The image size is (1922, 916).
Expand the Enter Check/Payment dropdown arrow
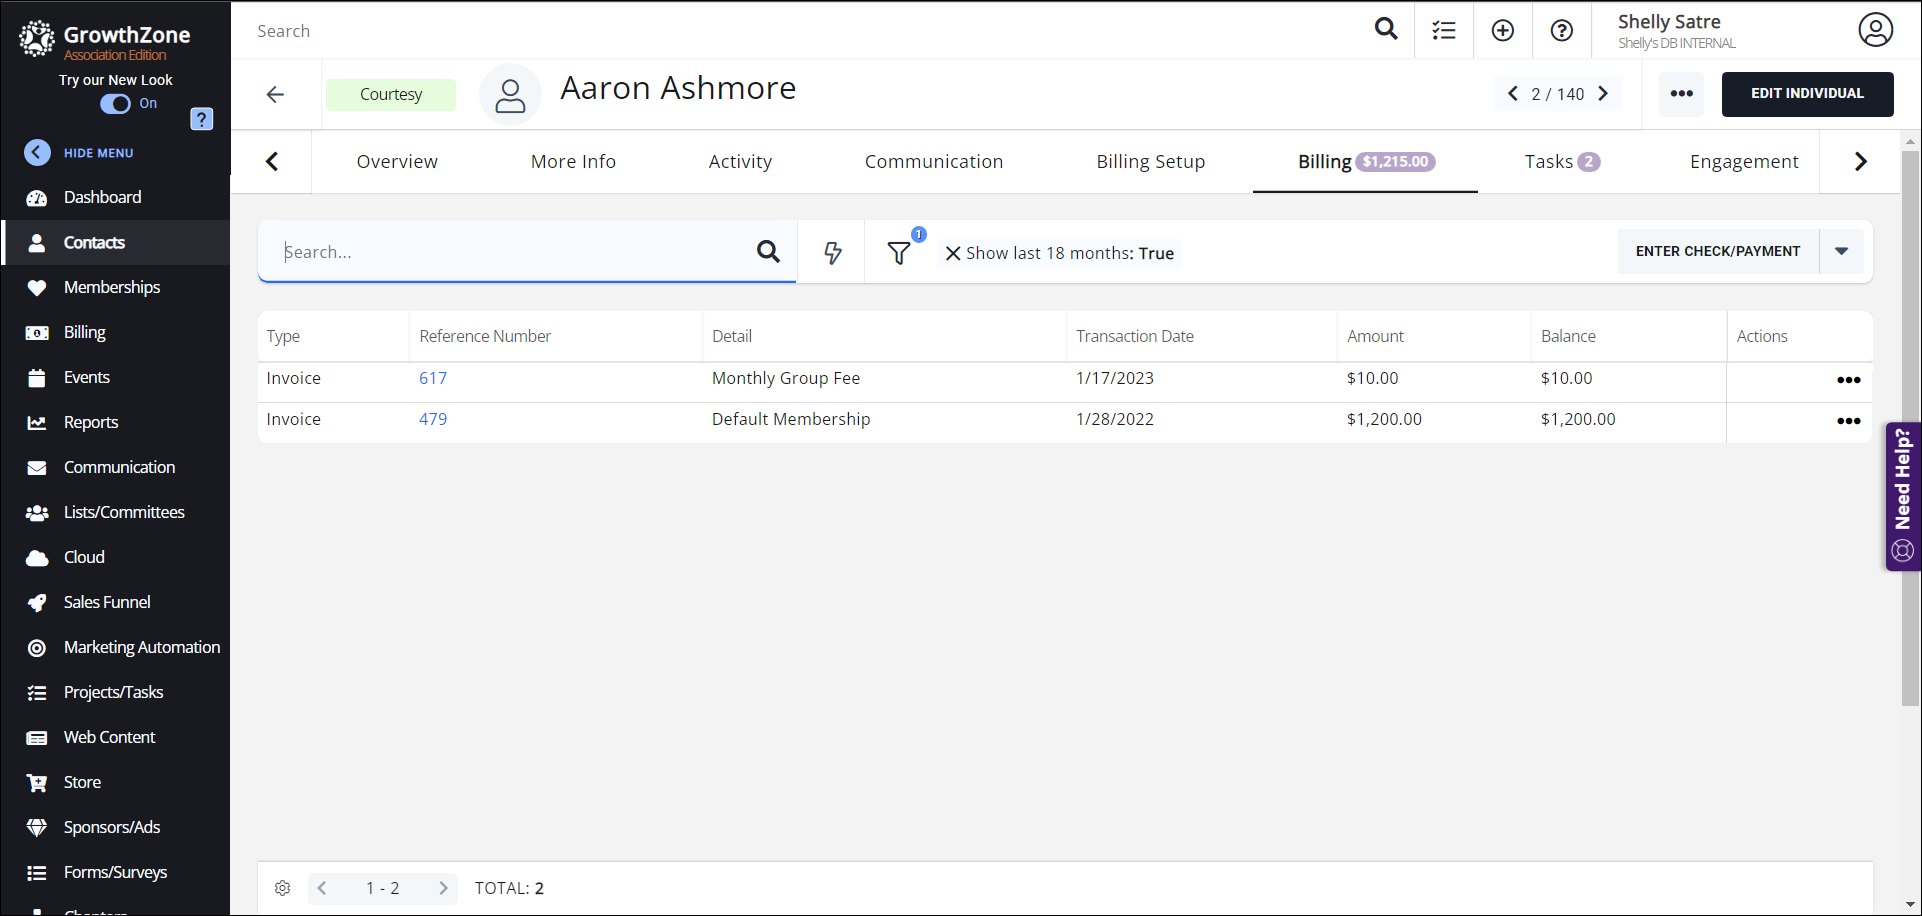[x=1841, y=252]
